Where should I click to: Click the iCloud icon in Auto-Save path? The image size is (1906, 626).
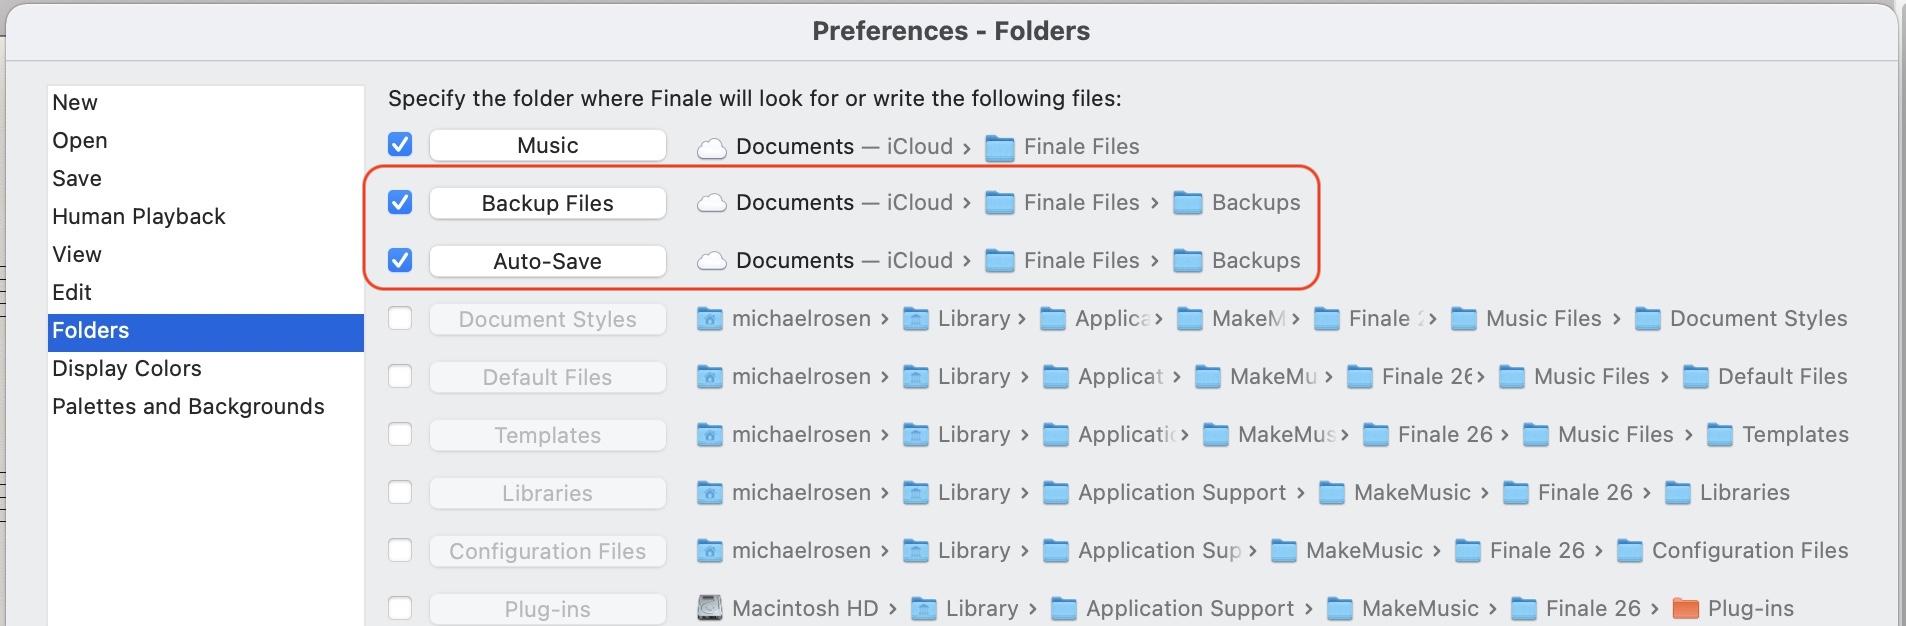point(711,261)
